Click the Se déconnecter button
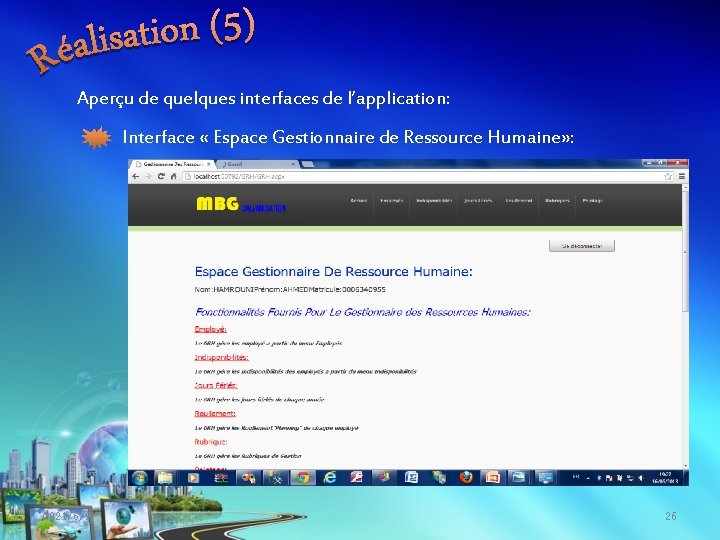720x540 pixels. pos(582,246)
